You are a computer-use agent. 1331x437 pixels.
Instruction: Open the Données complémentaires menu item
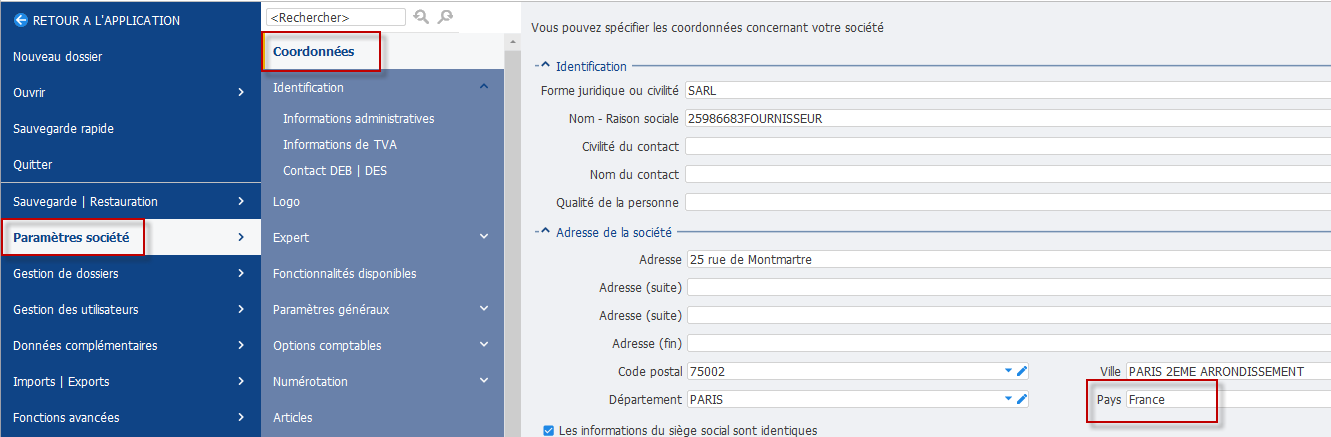pyautogui.click(x=130, y=345)
